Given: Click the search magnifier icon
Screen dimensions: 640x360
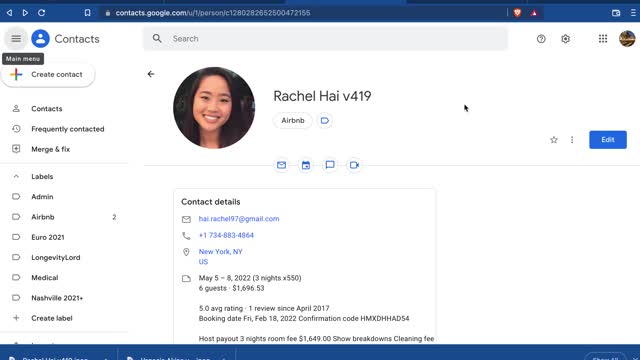Looking at the screenshot, I should 157,39.
